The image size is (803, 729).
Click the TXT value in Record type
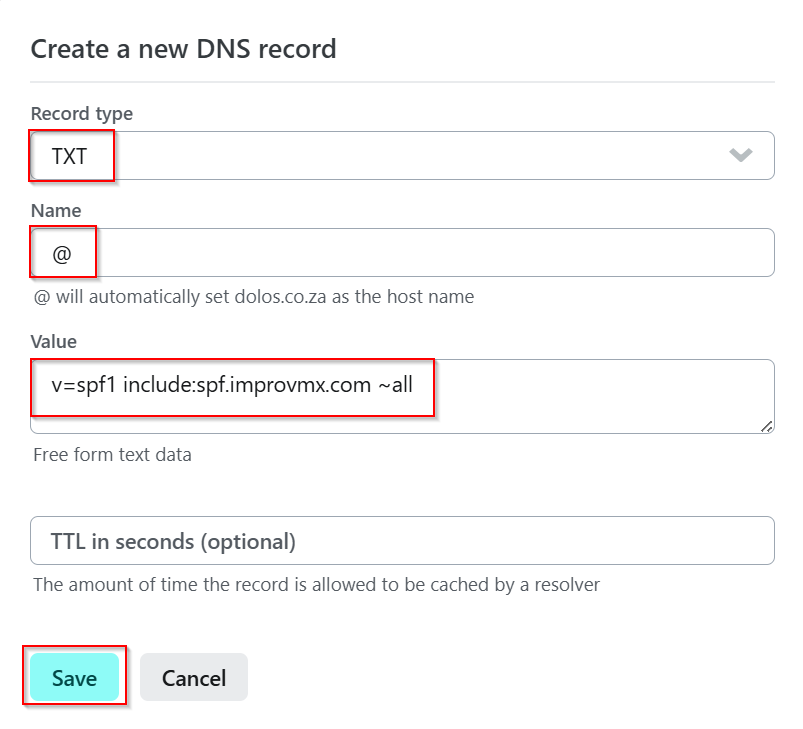point(70,156)
